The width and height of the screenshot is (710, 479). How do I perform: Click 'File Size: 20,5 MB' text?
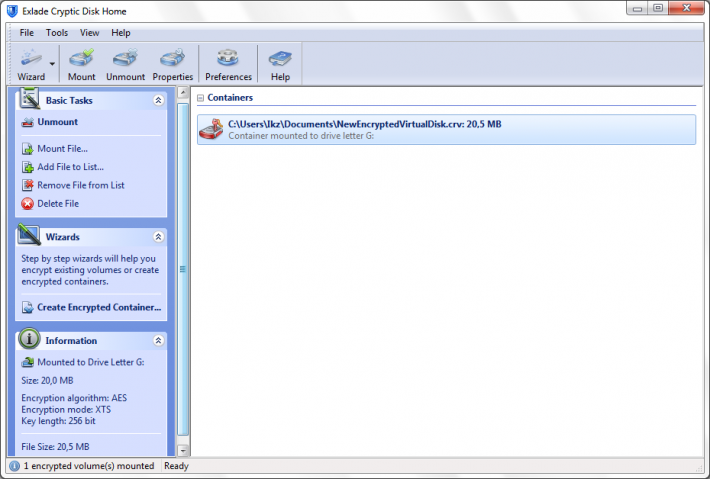tap(55, 447)
